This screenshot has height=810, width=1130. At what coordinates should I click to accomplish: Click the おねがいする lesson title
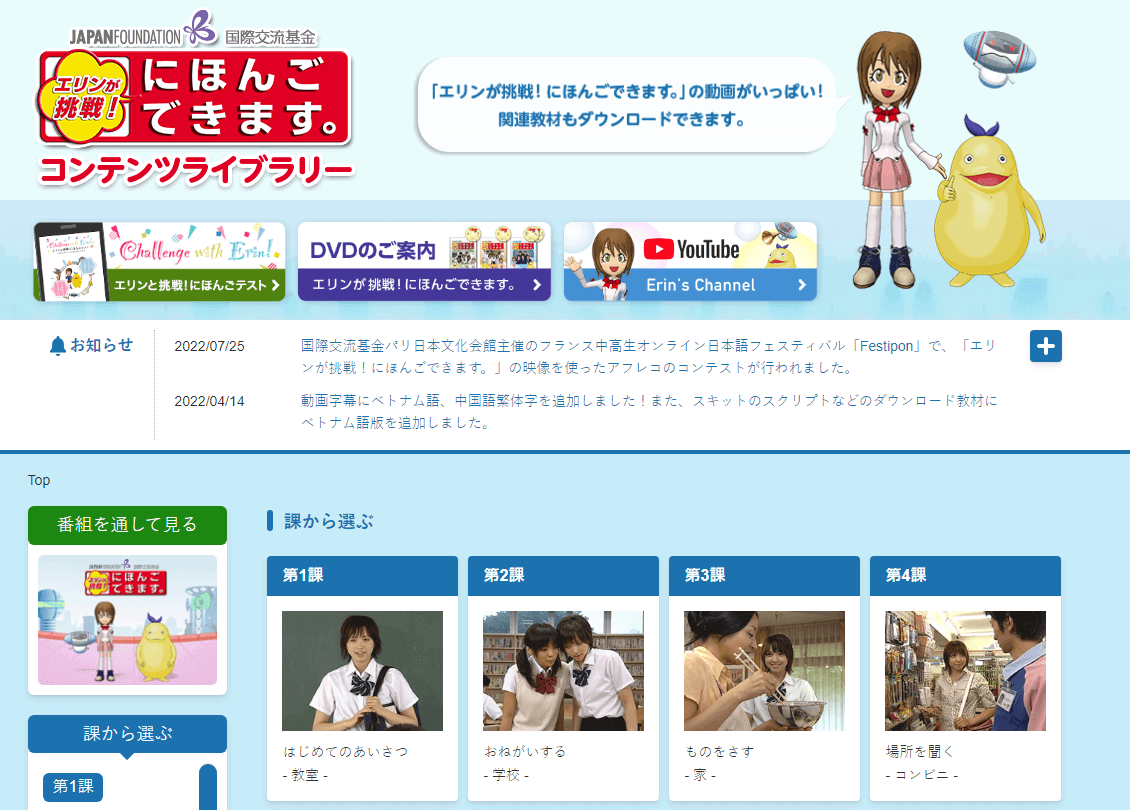coord(525,752)
